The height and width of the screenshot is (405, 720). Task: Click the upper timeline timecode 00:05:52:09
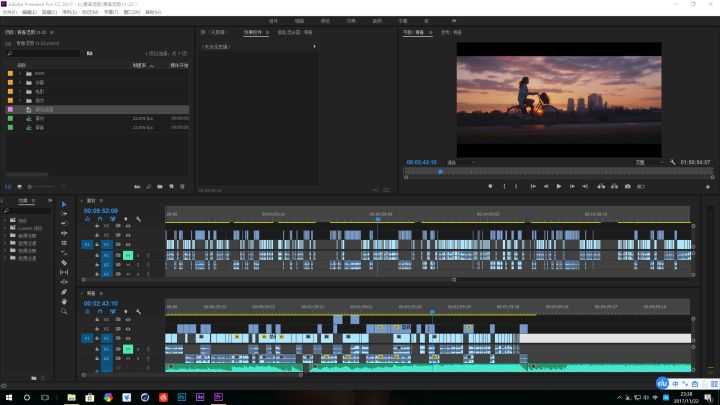[101, 211]
